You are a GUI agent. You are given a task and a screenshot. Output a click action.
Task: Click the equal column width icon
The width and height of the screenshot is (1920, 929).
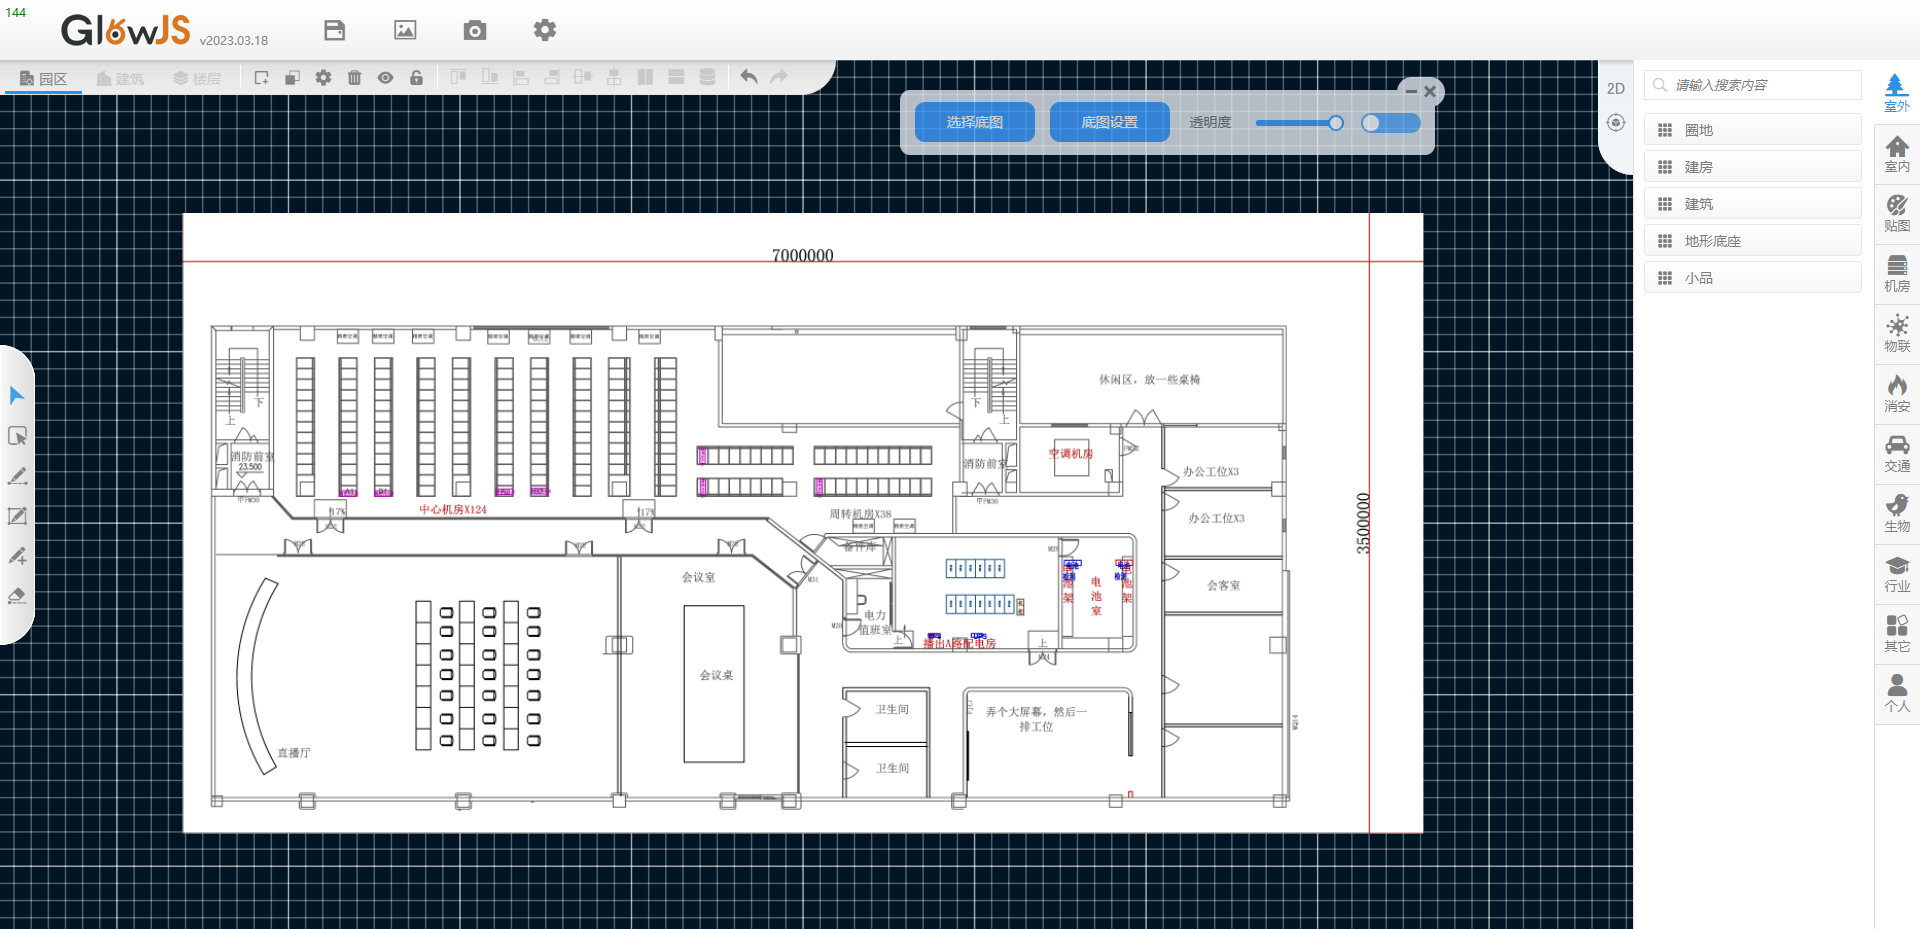click(645, 77)
